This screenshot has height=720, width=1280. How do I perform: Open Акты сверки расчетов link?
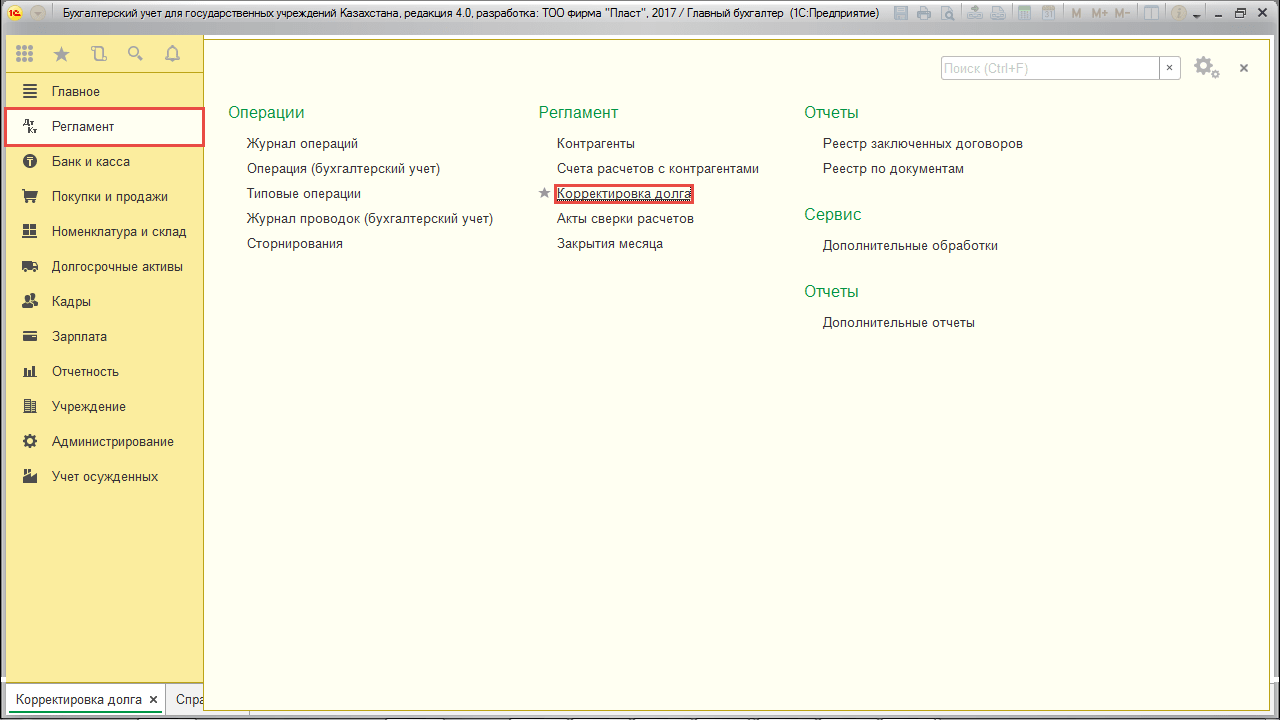[x=625, y=218]
